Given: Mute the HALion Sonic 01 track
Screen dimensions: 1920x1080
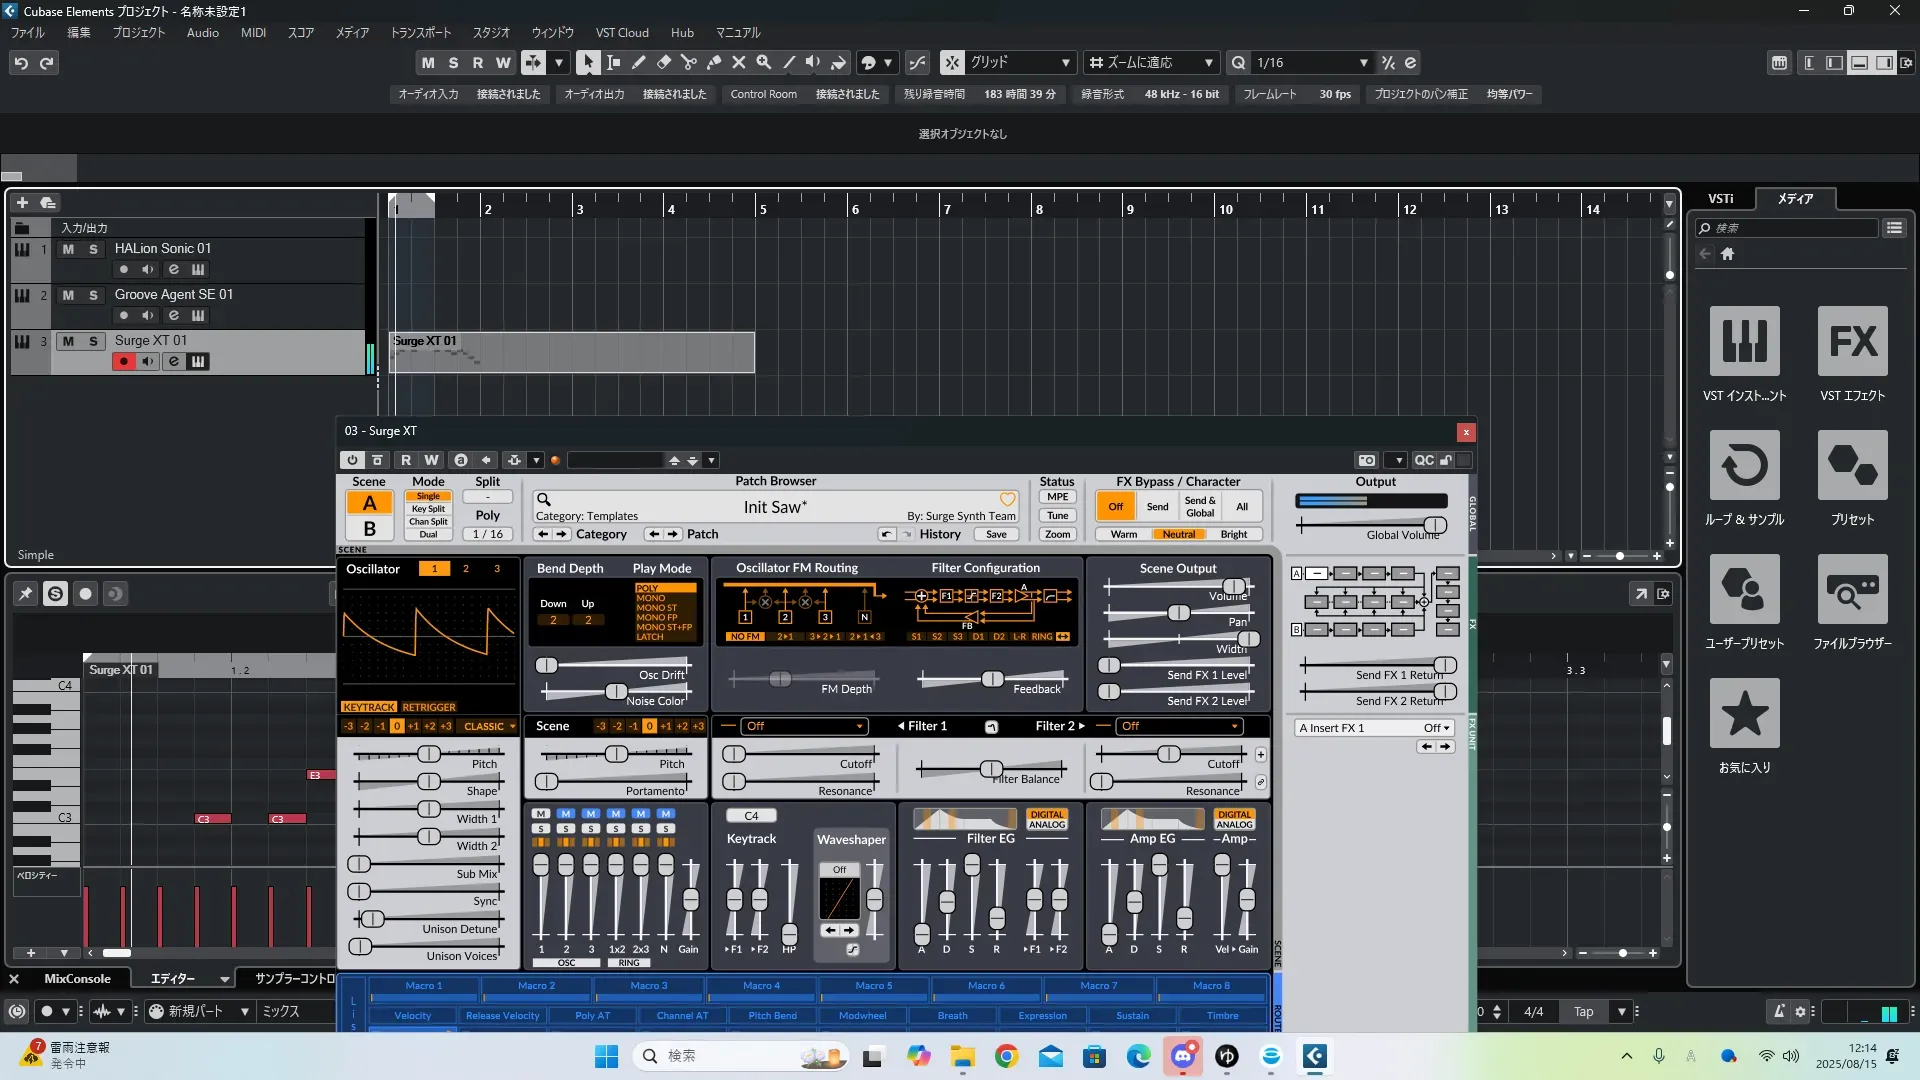Looking at the screenshot, I should tap(68, 249).
